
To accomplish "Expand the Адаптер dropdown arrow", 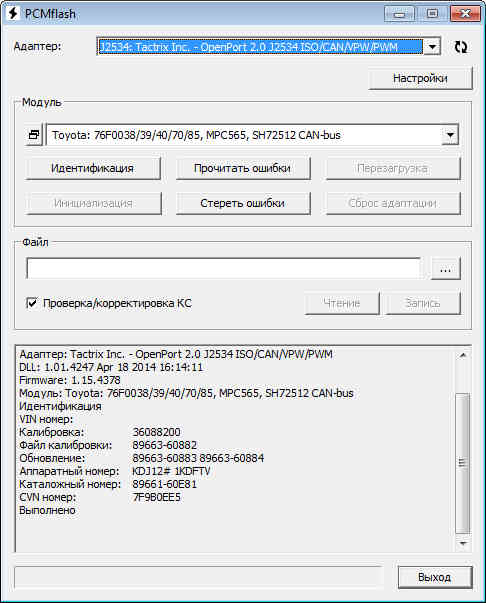I will 432,47.
